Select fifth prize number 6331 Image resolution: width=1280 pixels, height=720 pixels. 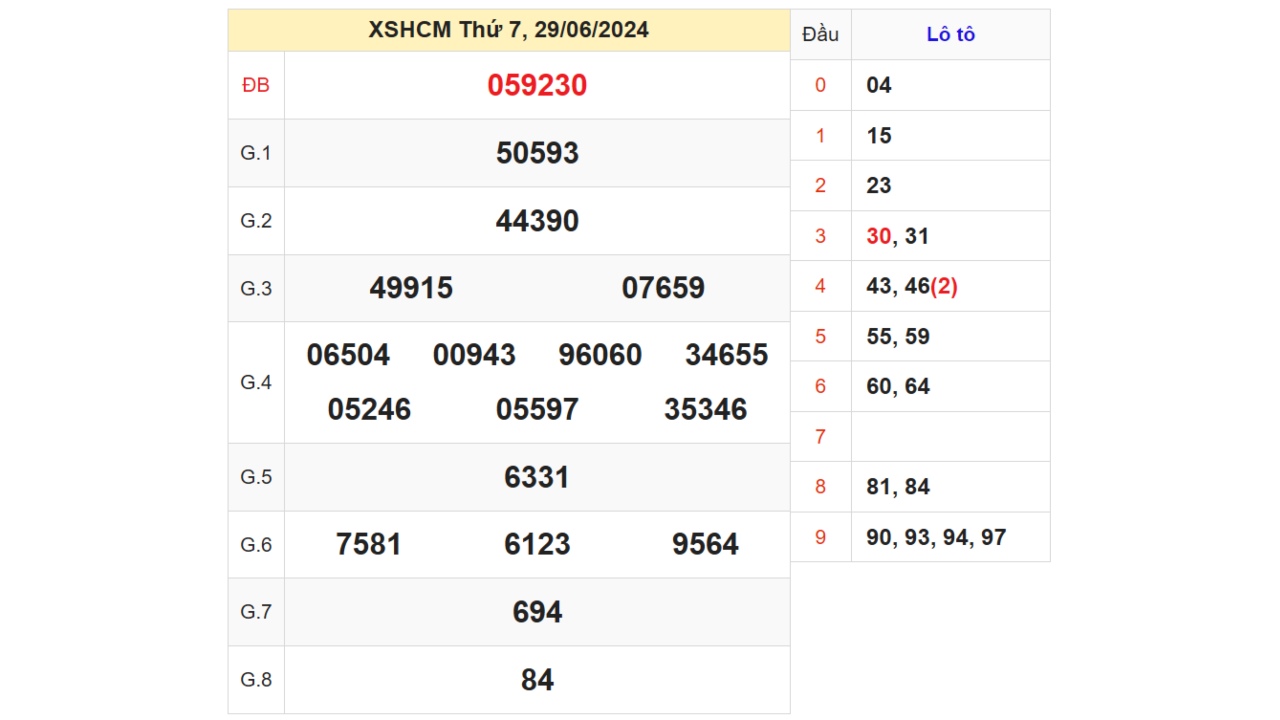[x=537, y=477]
